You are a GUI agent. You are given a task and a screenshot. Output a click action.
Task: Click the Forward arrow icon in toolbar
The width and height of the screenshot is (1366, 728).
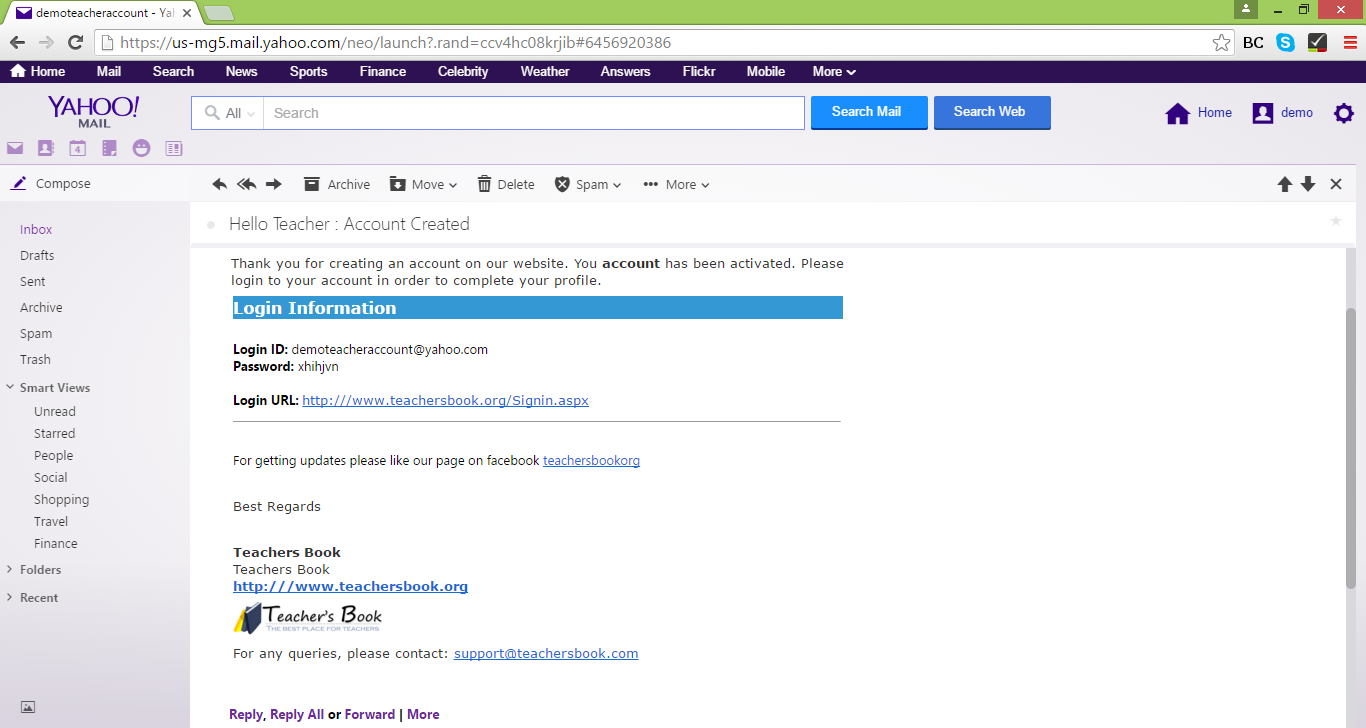tap(274, 184)
